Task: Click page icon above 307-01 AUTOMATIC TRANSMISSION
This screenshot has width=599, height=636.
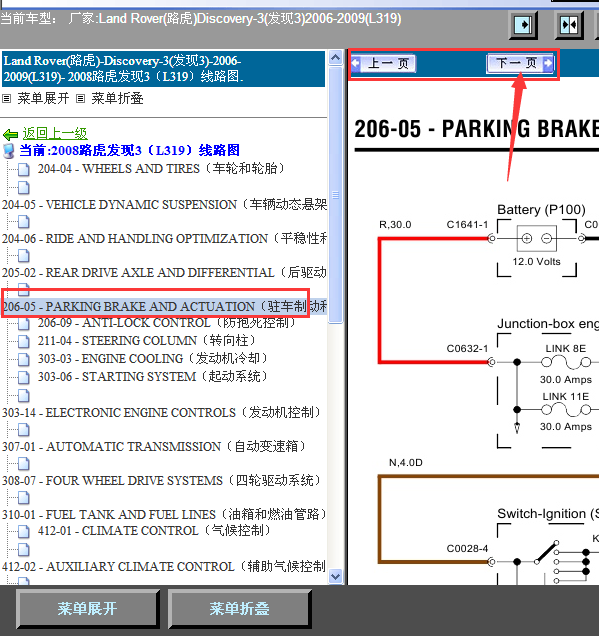Action: click(x=24, y=430)
